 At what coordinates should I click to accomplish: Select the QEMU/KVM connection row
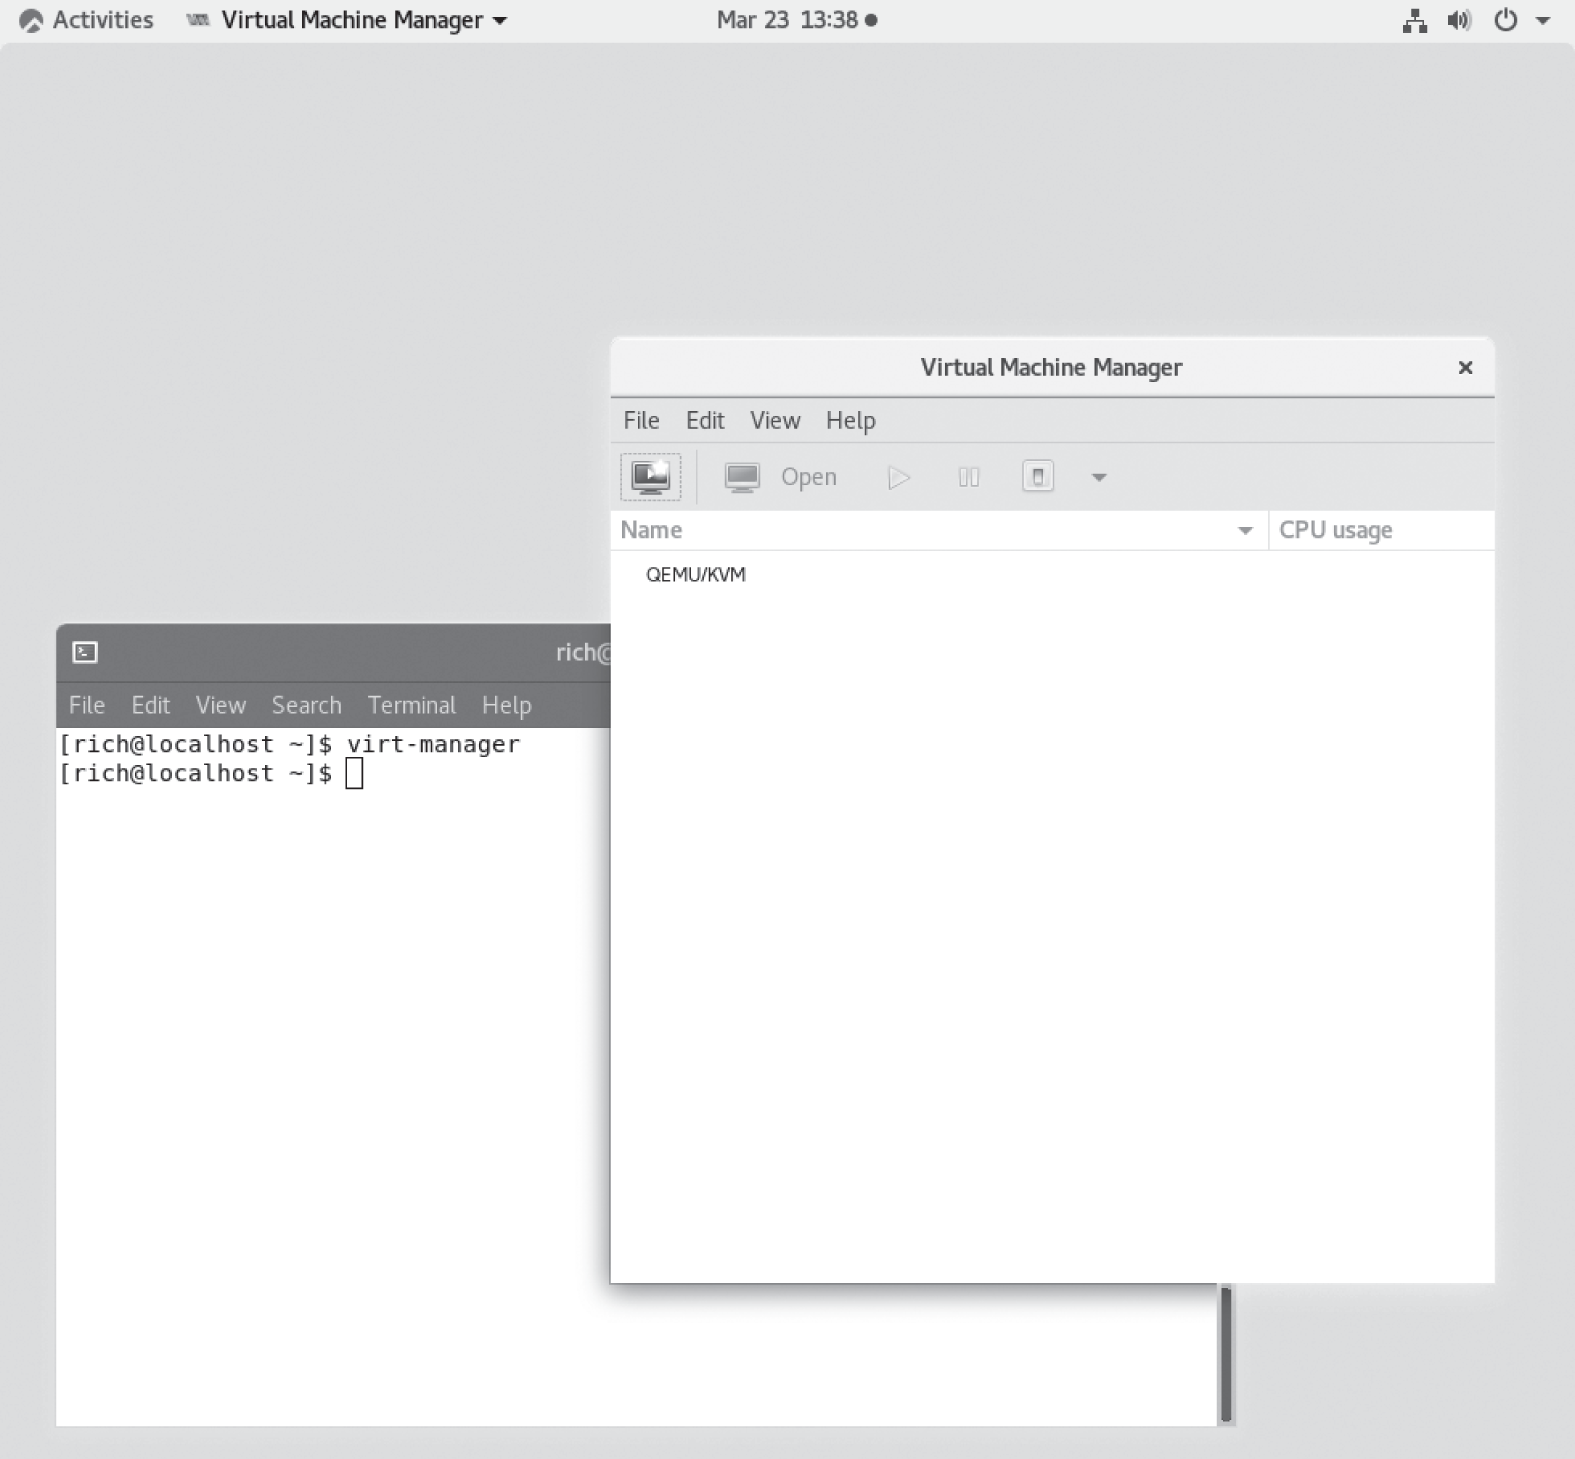(1052, 575)
